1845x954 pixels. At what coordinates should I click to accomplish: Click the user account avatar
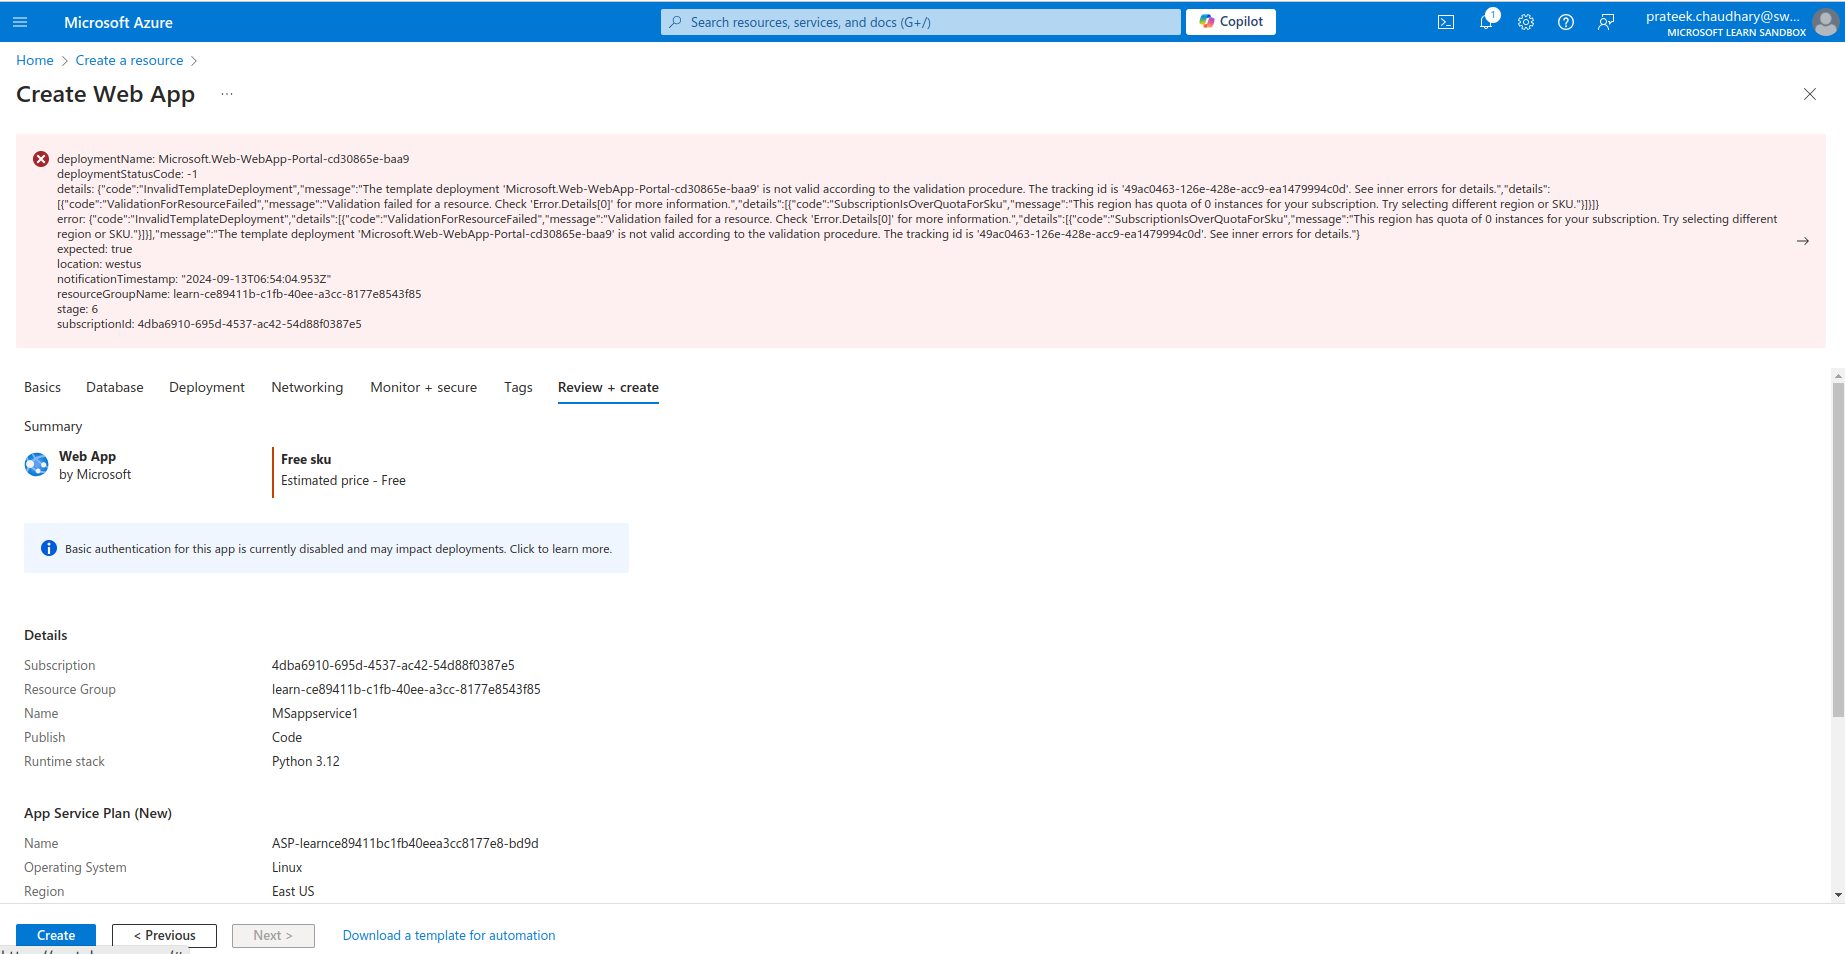pos(1826,22)
